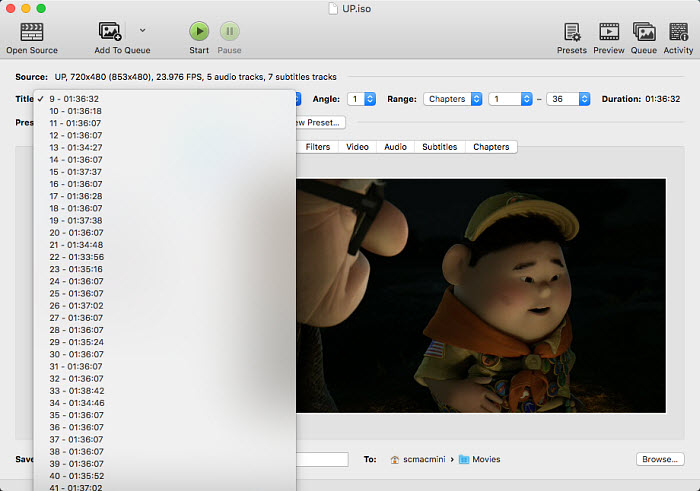The height and width of the screenshot is (491, 700).
Task: Choose title 30 - 01:36:07
Action: [164, 354]
